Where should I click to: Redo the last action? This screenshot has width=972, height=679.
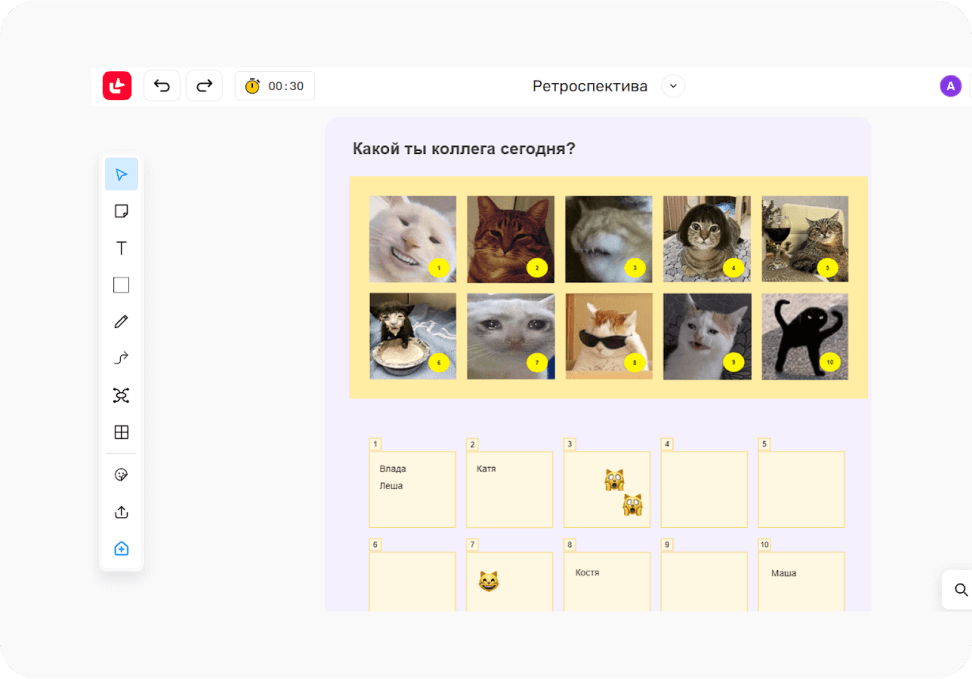click(204, 86)
